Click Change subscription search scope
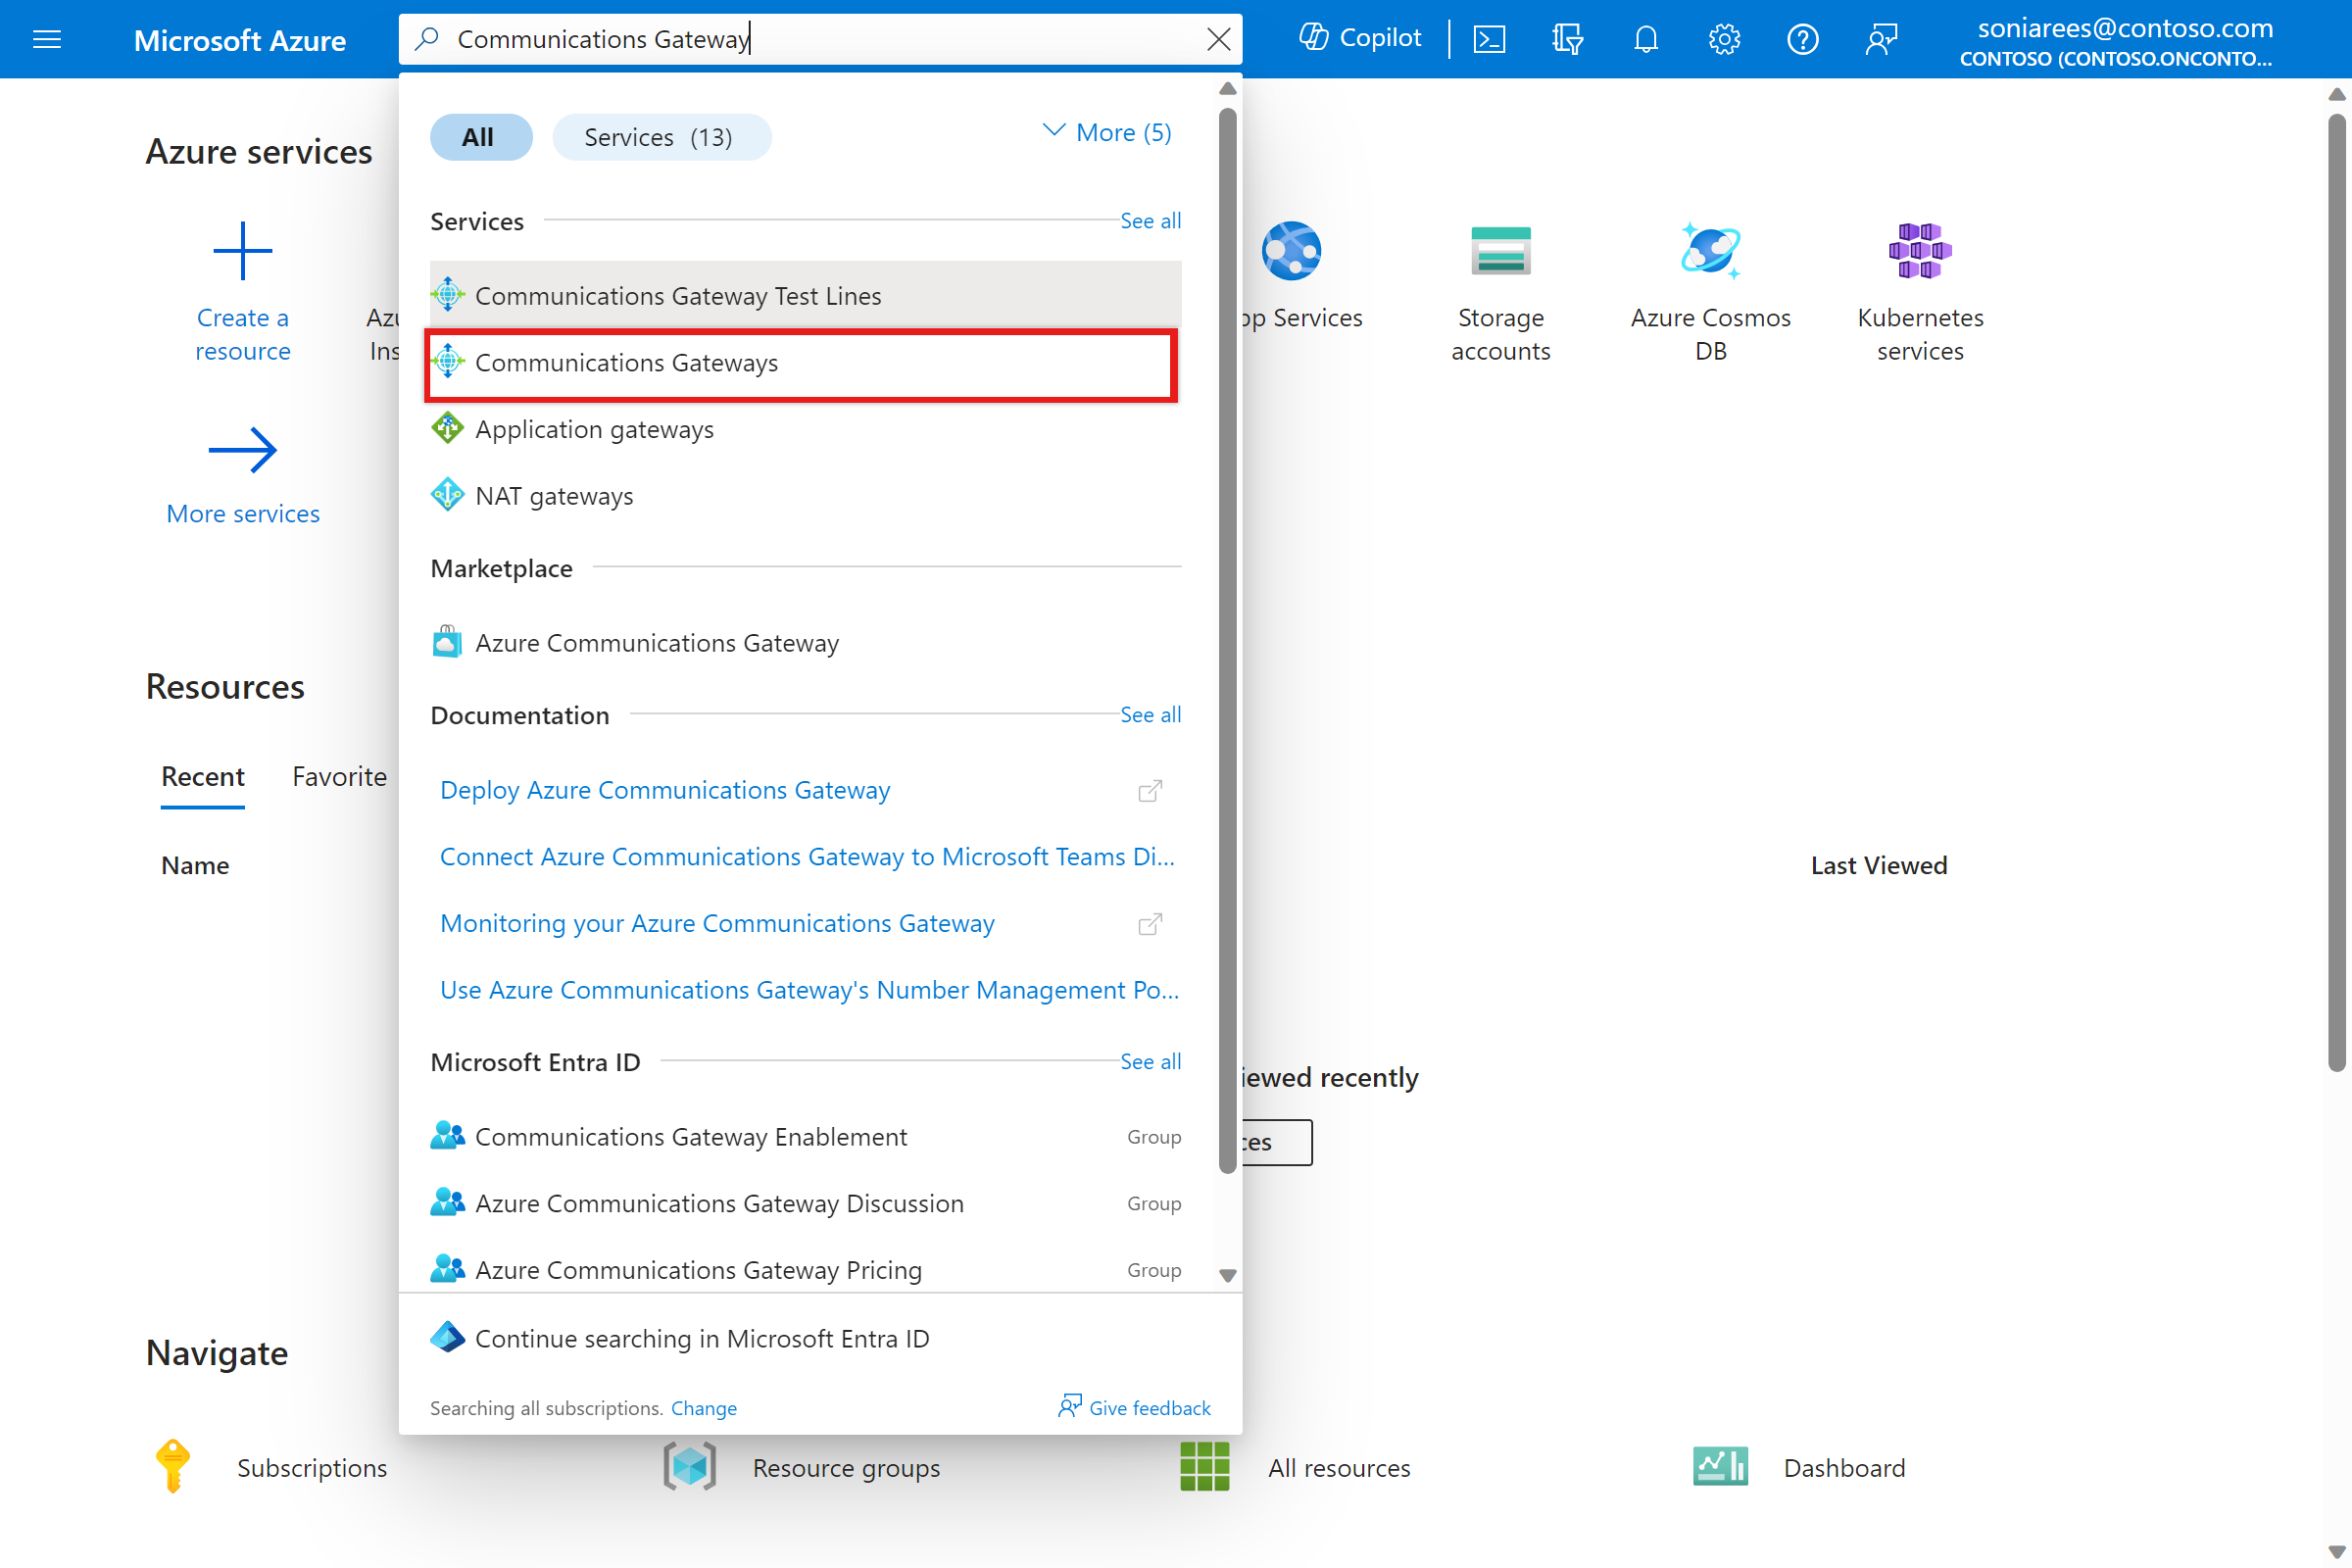Image resolution: width=2352 pixels, height=1568 pixels. [702, 1405]
